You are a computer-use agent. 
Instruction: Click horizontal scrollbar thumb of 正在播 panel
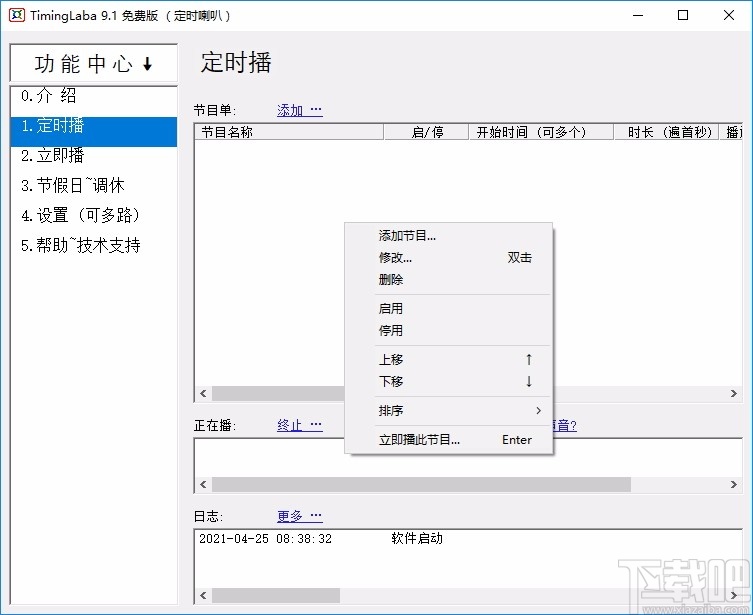[421, 484]
